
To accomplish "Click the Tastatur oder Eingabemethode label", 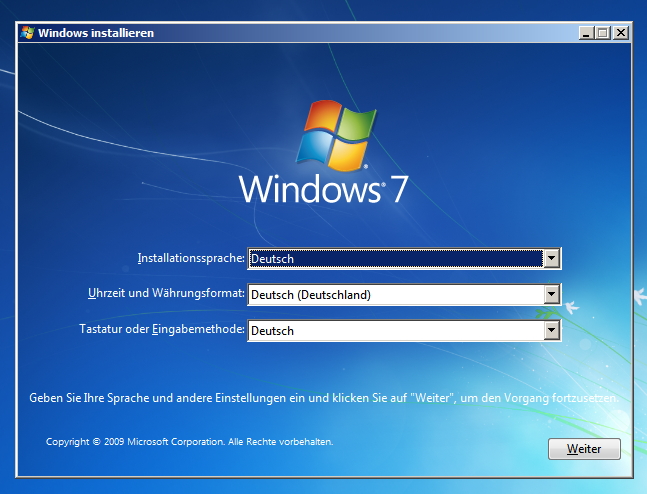I will pyautogui.click(x=162, y=329).
